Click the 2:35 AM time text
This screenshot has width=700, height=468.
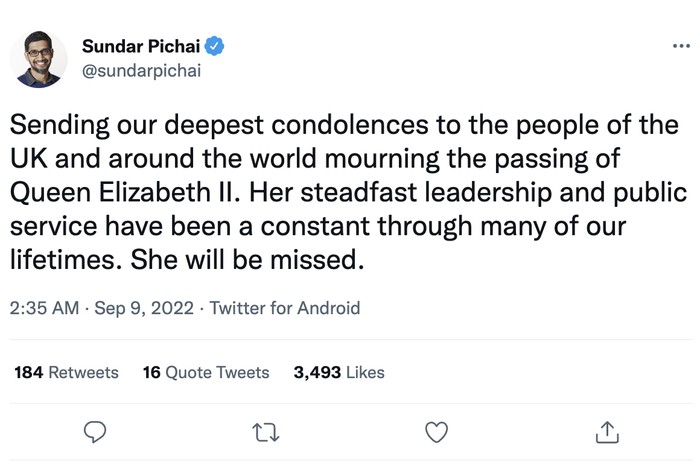click(44, 308)
